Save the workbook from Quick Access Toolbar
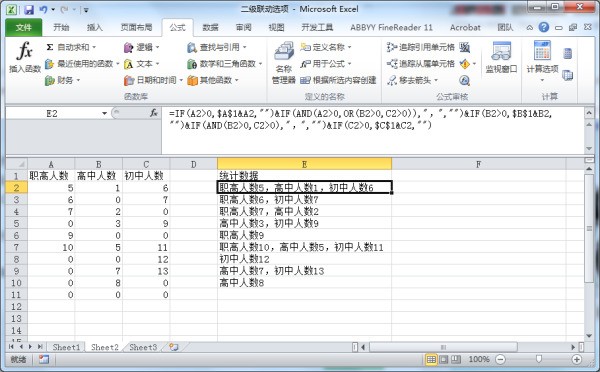Screen dimensions: 600x372 click(x=29, y=10)
